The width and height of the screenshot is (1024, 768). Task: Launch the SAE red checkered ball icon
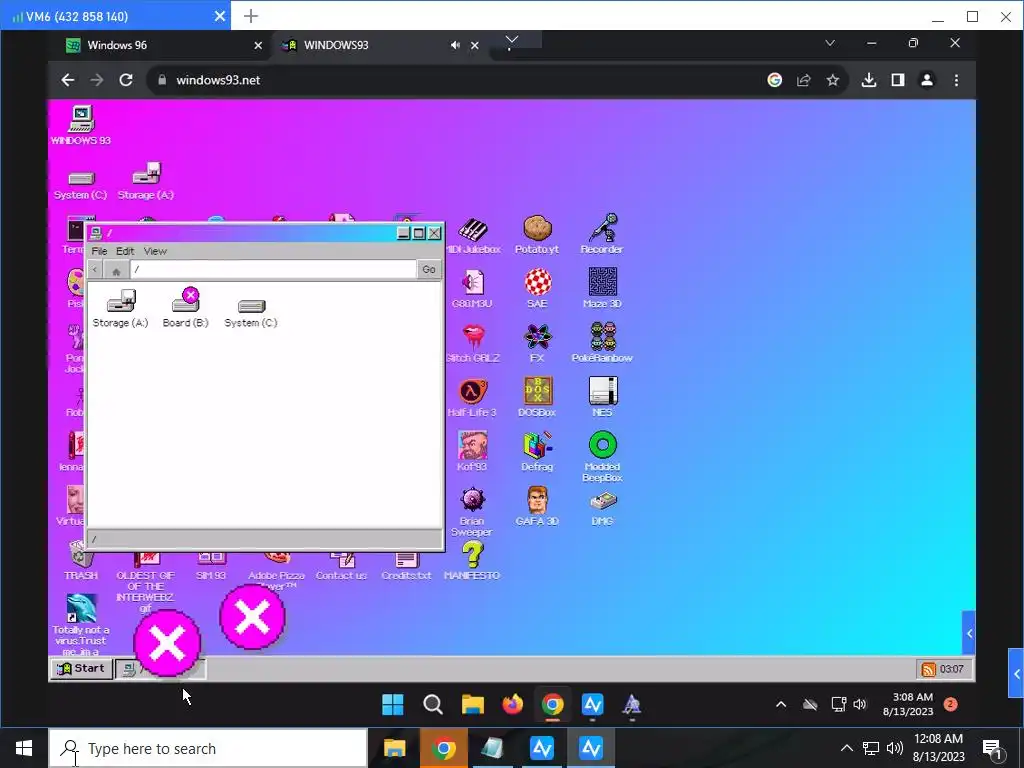[537, 289]
